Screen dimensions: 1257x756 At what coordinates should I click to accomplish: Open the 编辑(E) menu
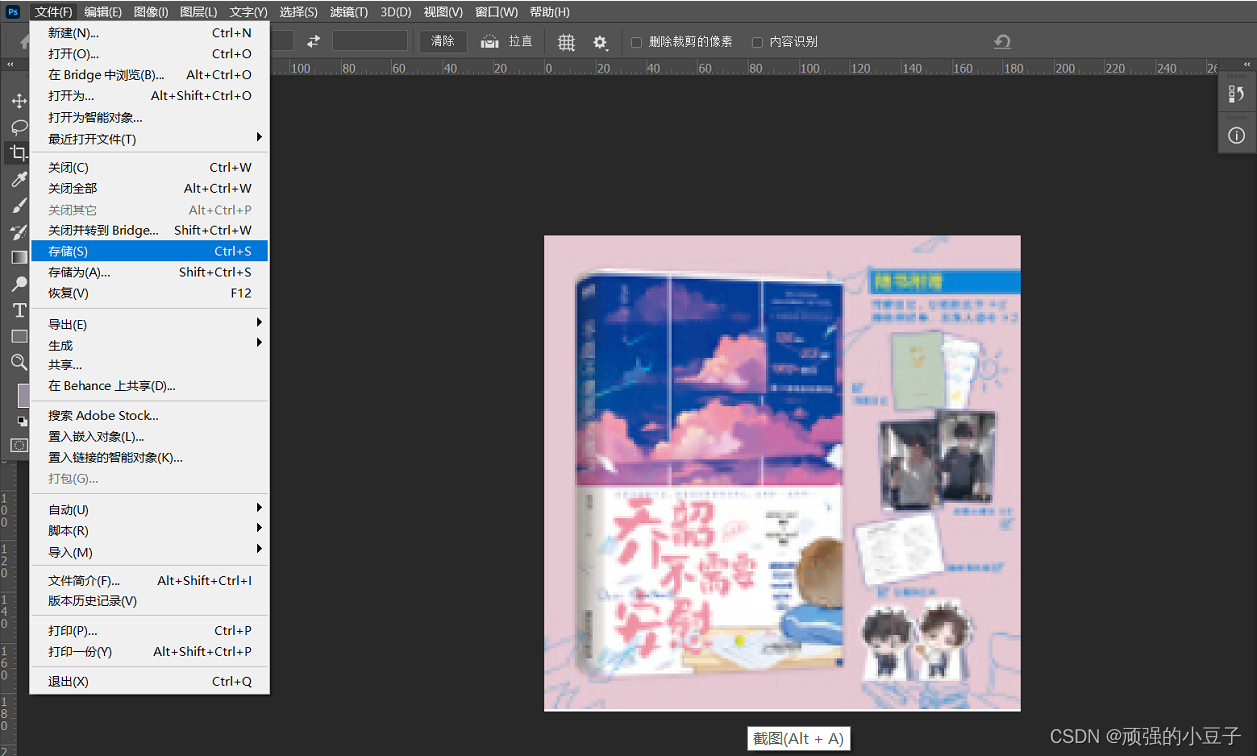coord(103,12)
